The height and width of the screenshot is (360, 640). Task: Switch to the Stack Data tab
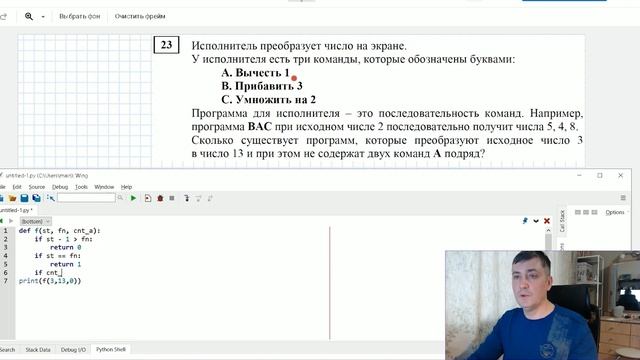point(38,350)
